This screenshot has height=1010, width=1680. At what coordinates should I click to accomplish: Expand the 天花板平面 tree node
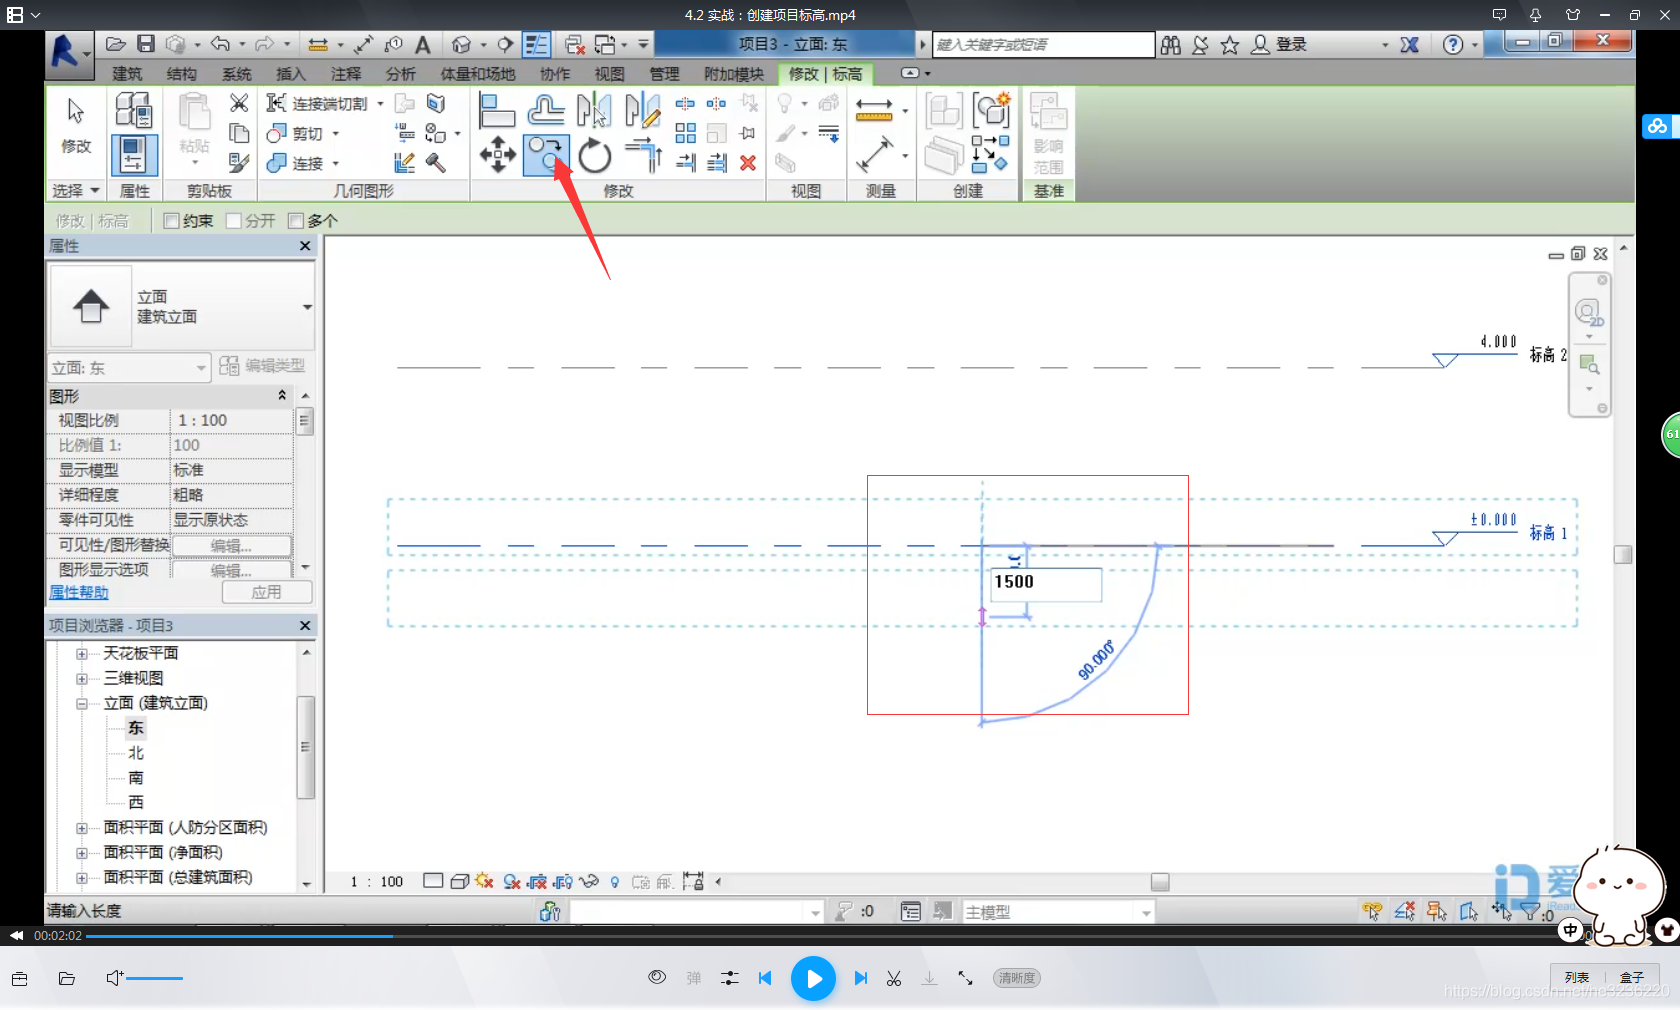(82, 654)
